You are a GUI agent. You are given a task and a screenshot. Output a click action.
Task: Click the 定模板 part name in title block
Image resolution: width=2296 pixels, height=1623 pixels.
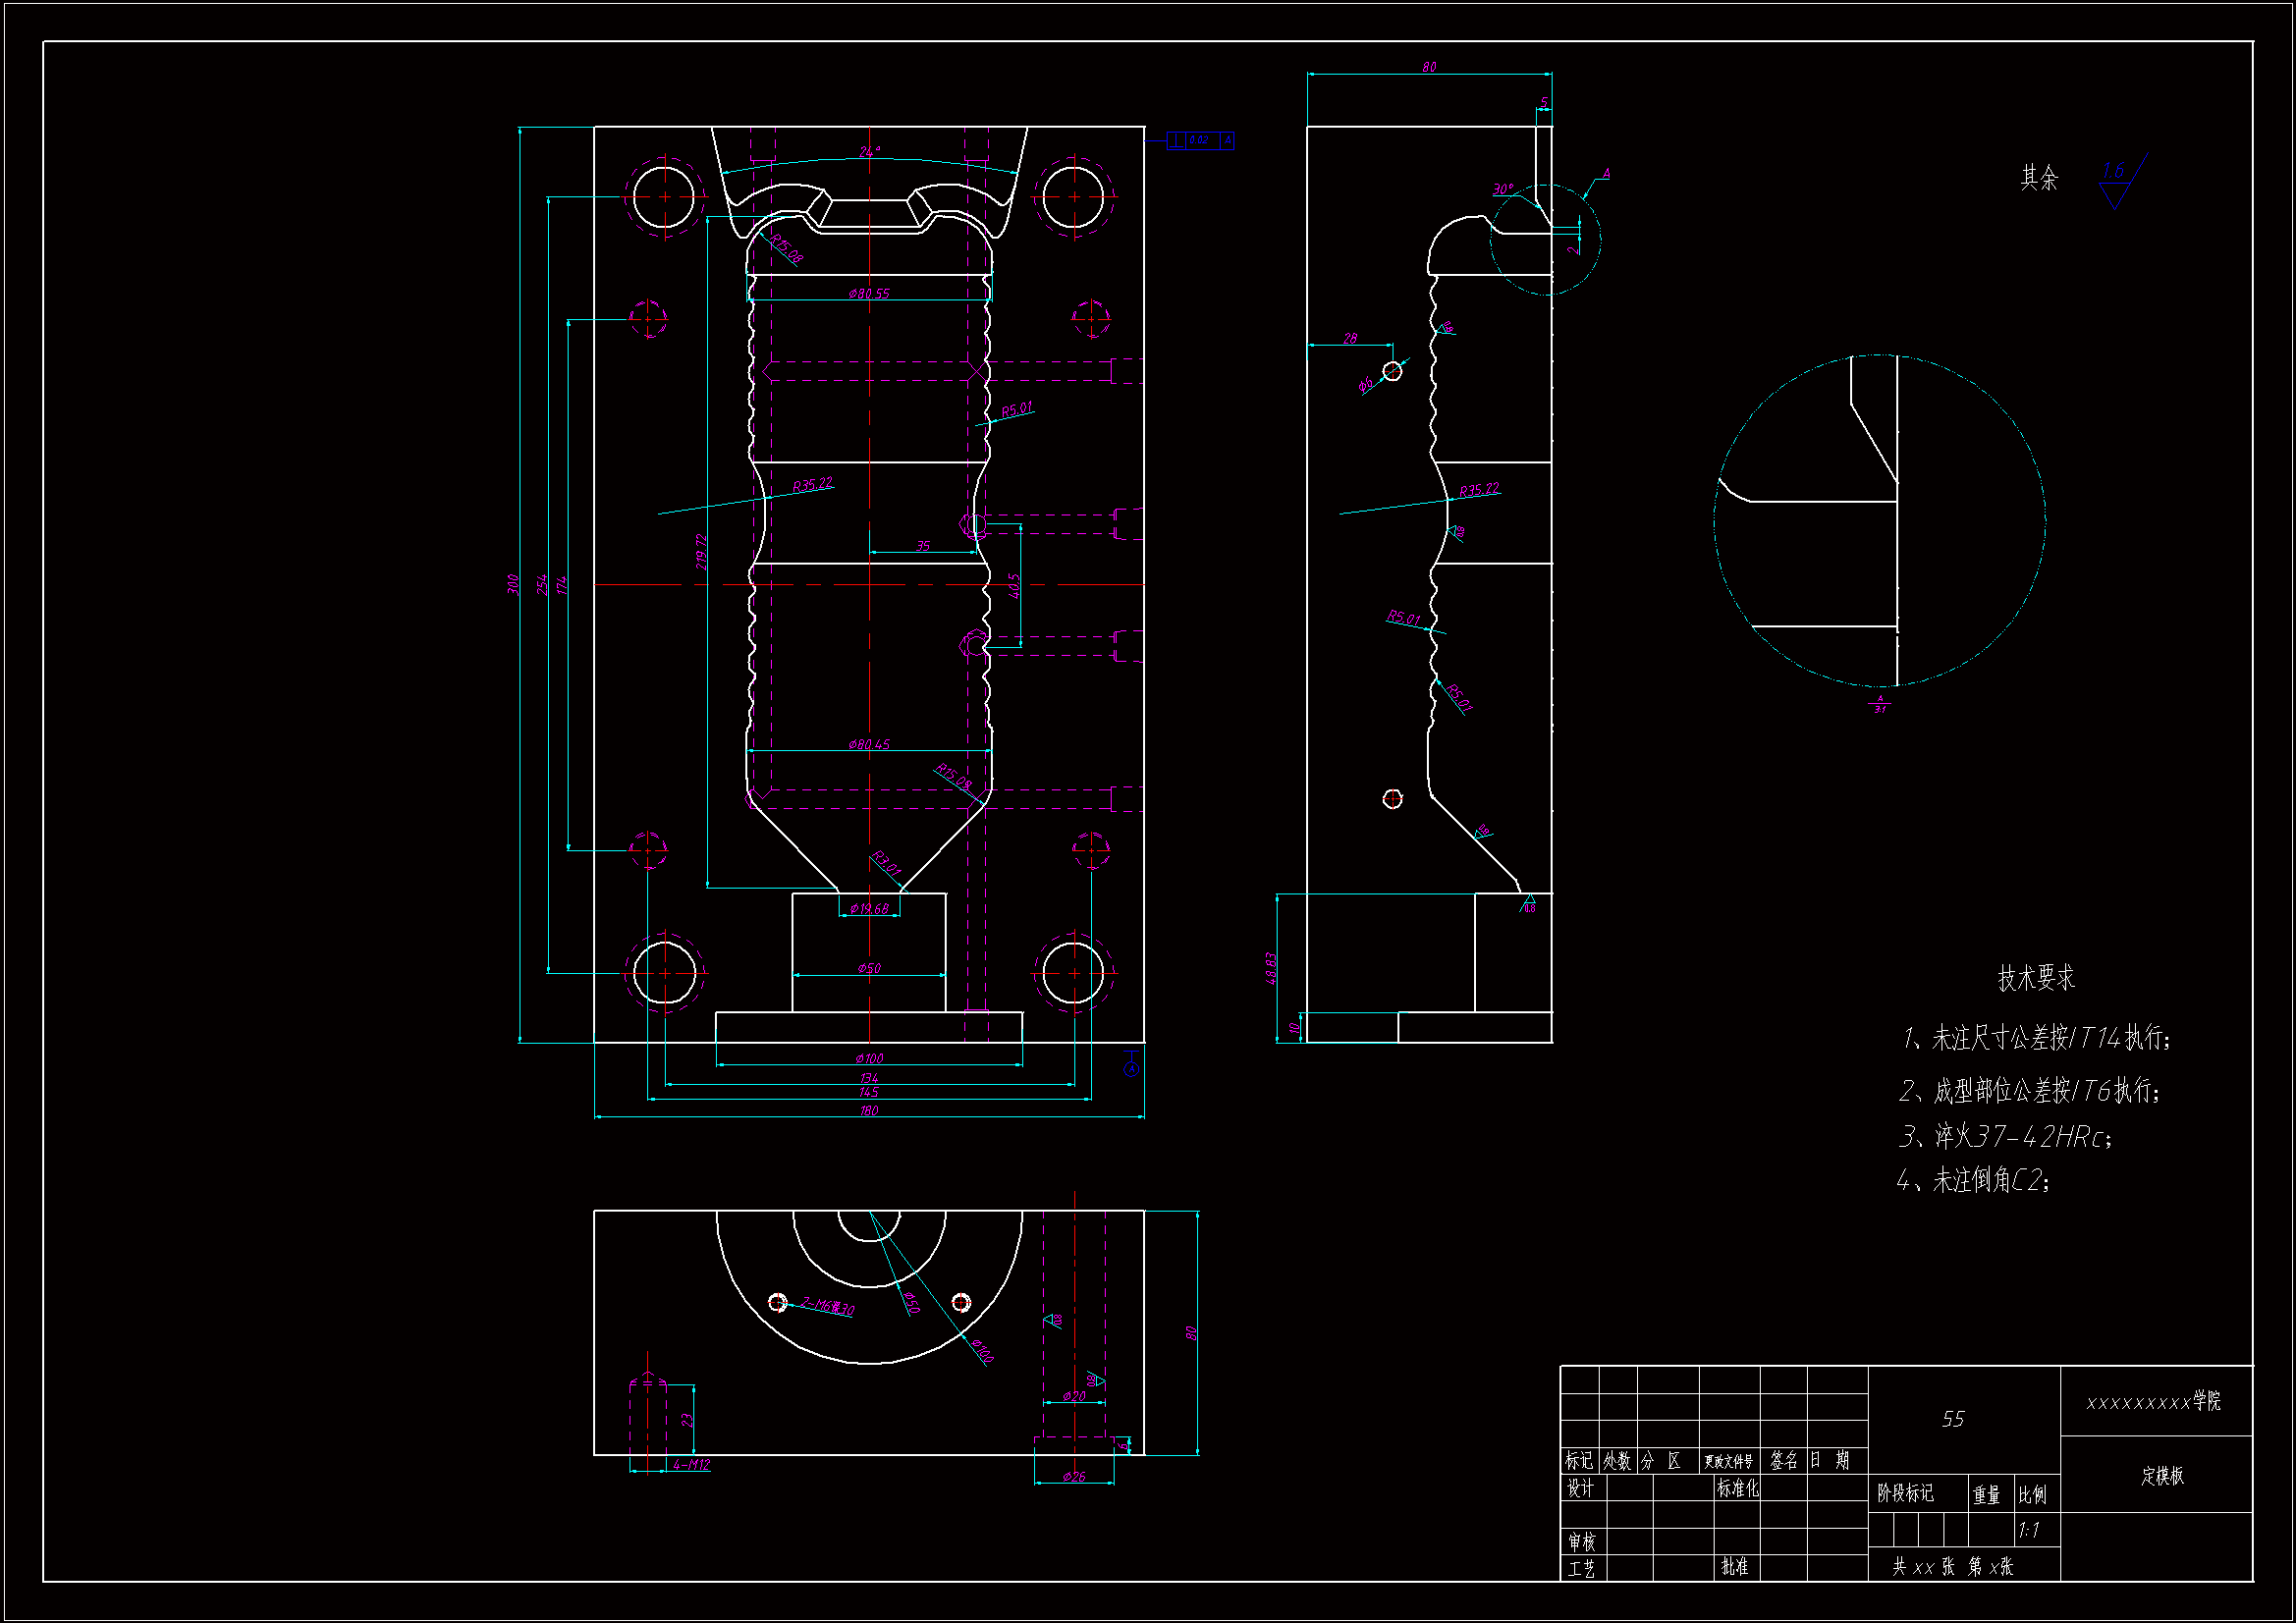(x=2162, y=1476)
